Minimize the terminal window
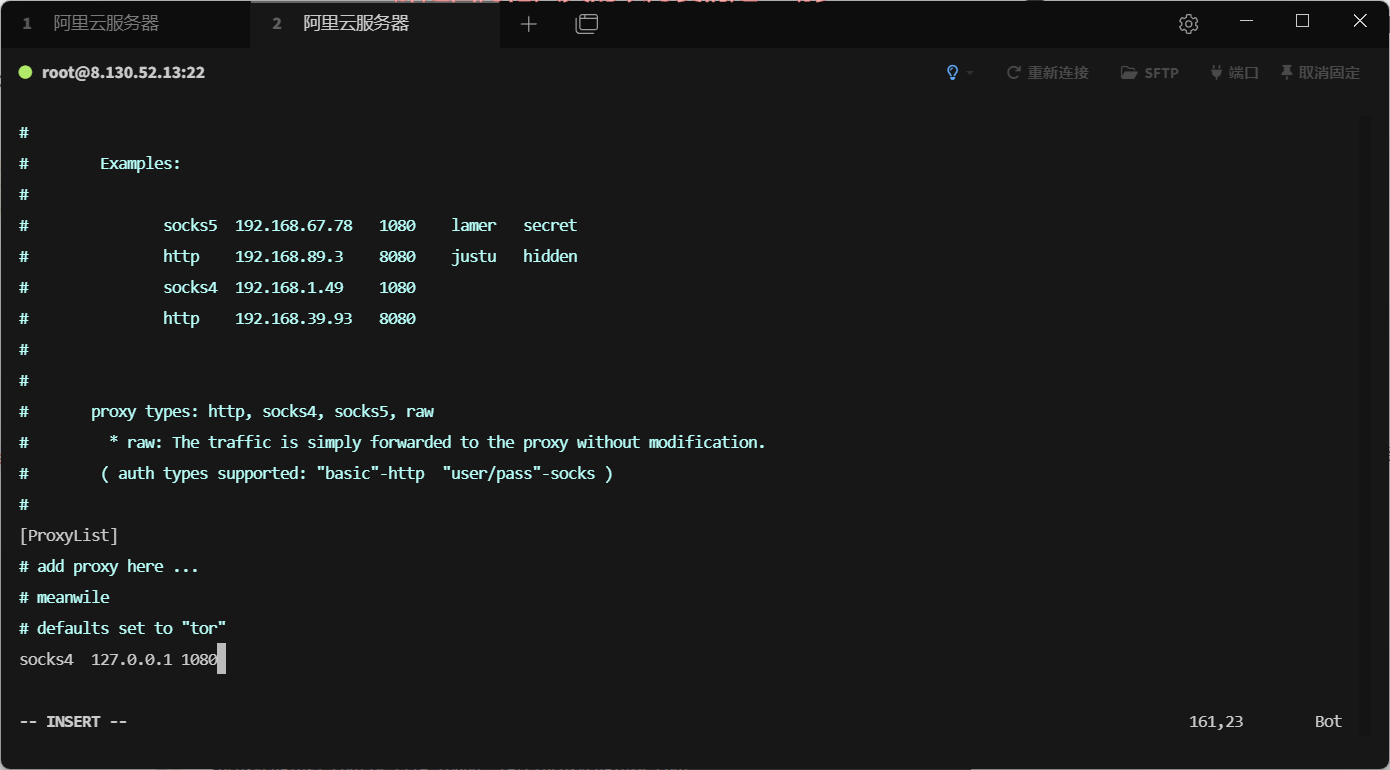 (x=1246, y=21)
